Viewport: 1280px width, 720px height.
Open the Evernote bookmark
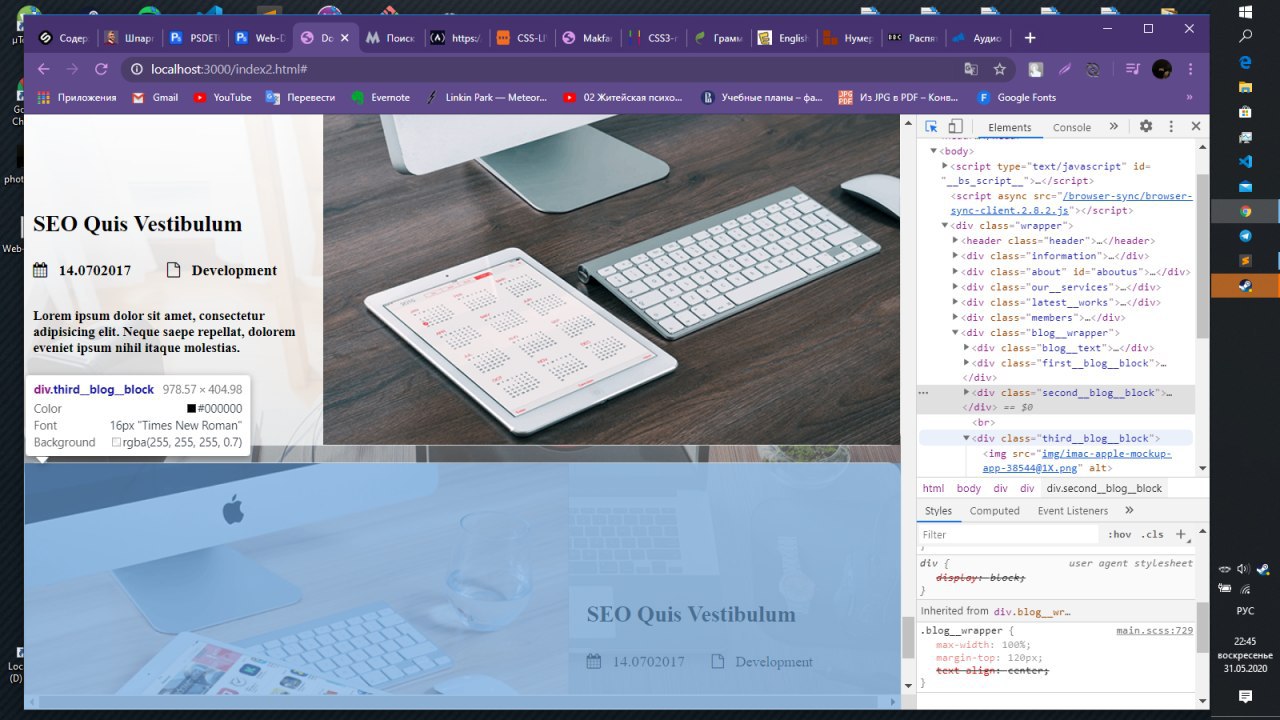pos(380,97)
